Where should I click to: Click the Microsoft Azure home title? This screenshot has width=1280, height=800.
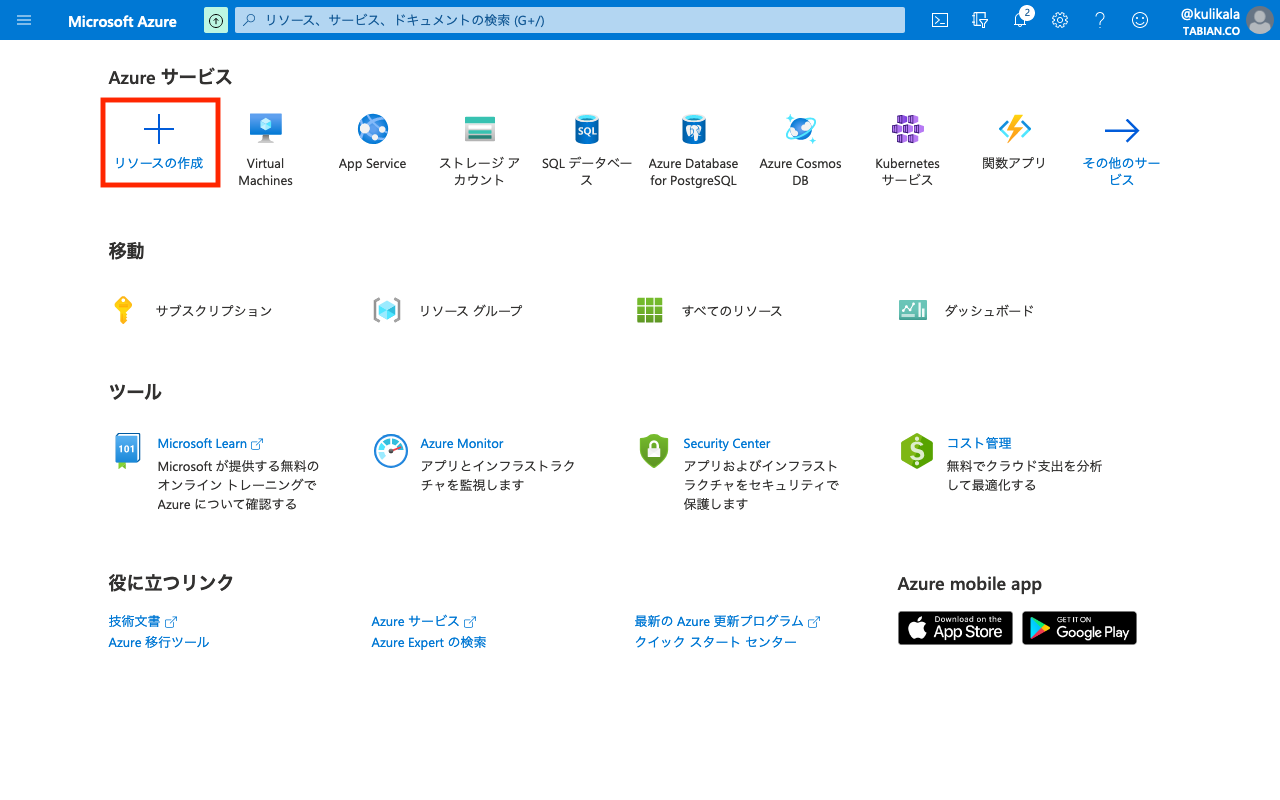[x=122, y=21]
